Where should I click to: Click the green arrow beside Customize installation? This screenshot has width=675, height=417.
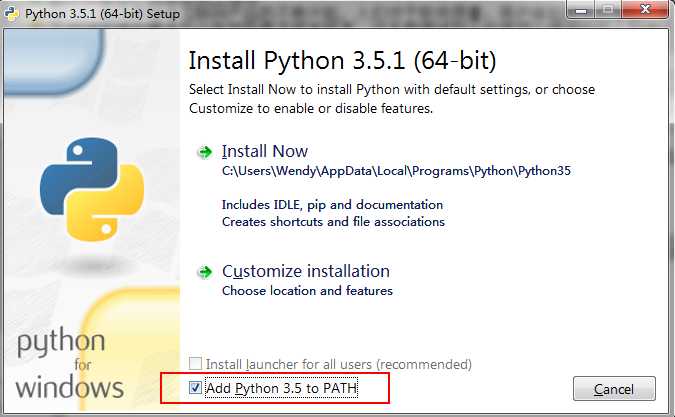[x=205, y=272]
